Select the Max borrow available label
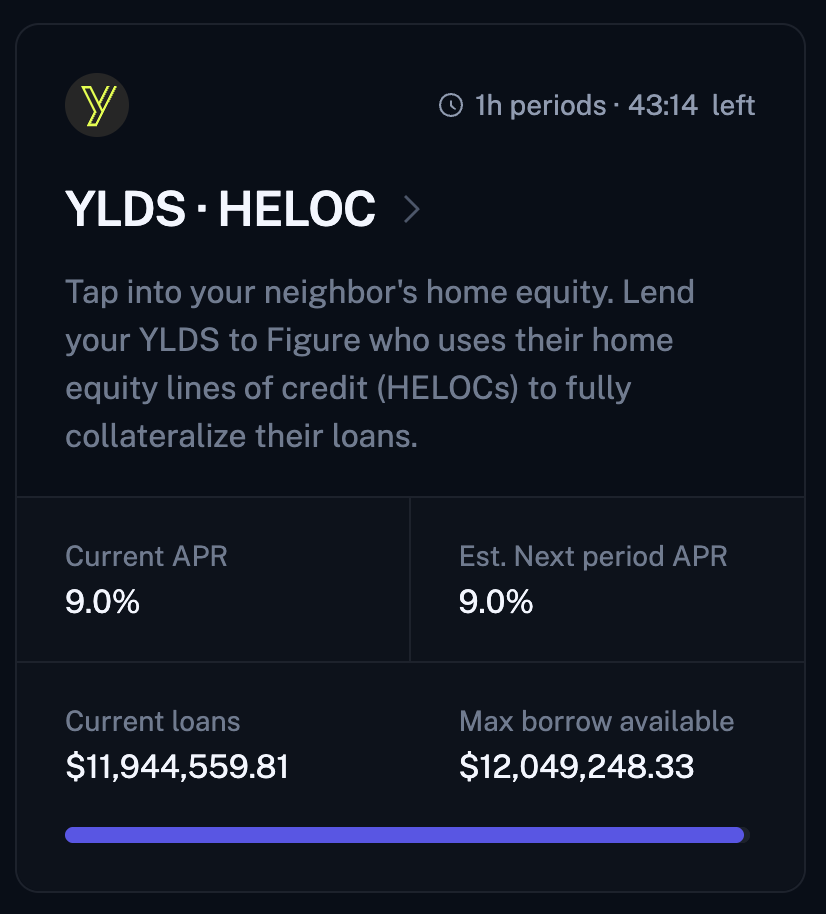The height and width of the screenshot is (914, 826). [x=596, y=721]
